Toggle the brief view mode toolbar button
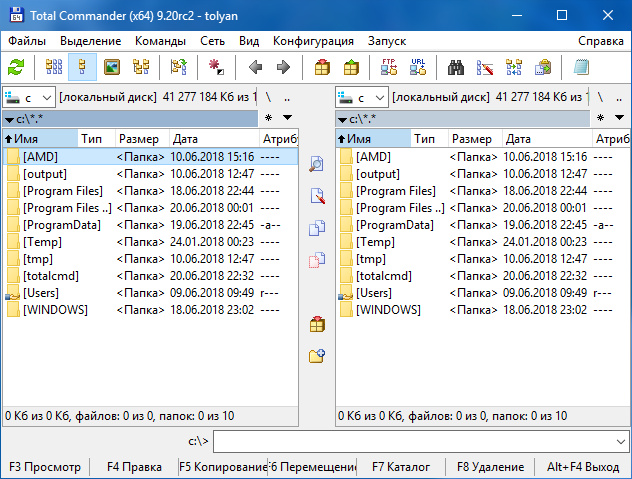This screenshot has width=632, height=479. 54,67
